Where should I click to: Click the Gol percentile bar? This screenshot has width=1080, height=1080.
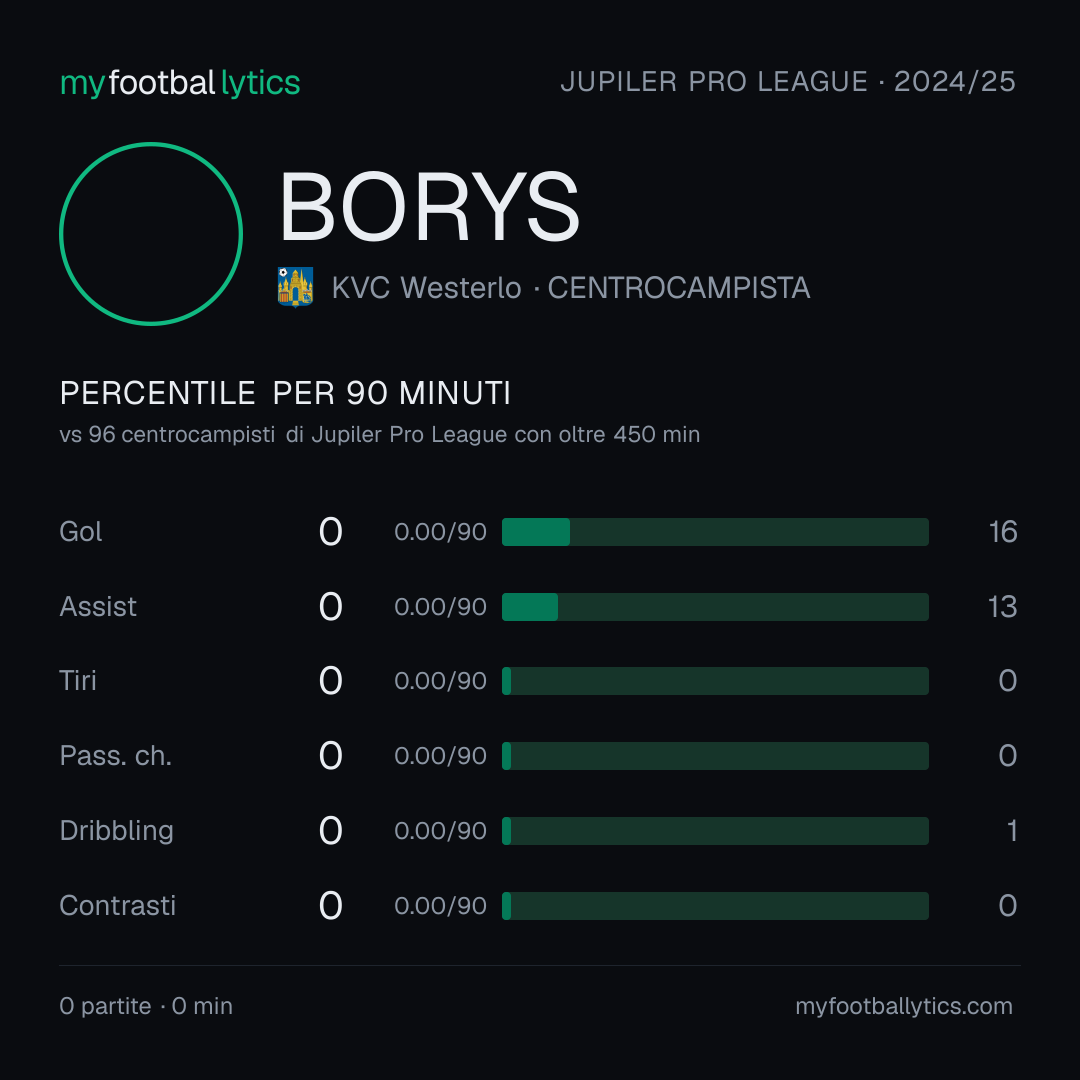[x=715, y=532]
